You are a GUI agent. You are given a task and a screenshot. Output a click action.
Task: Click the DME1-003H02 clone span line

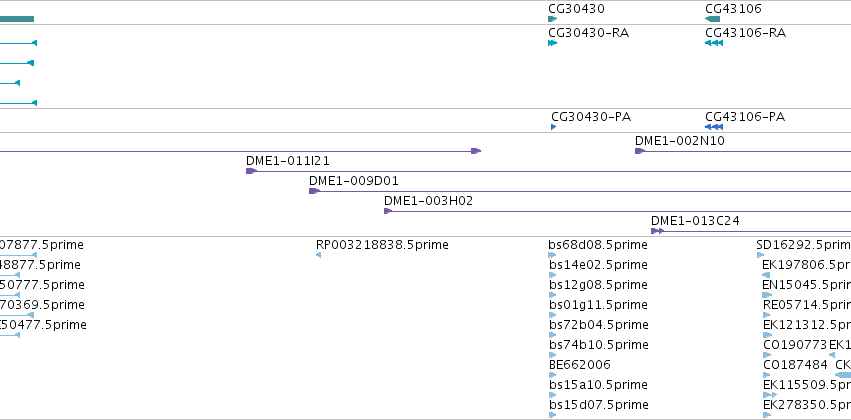pos(621,211)
